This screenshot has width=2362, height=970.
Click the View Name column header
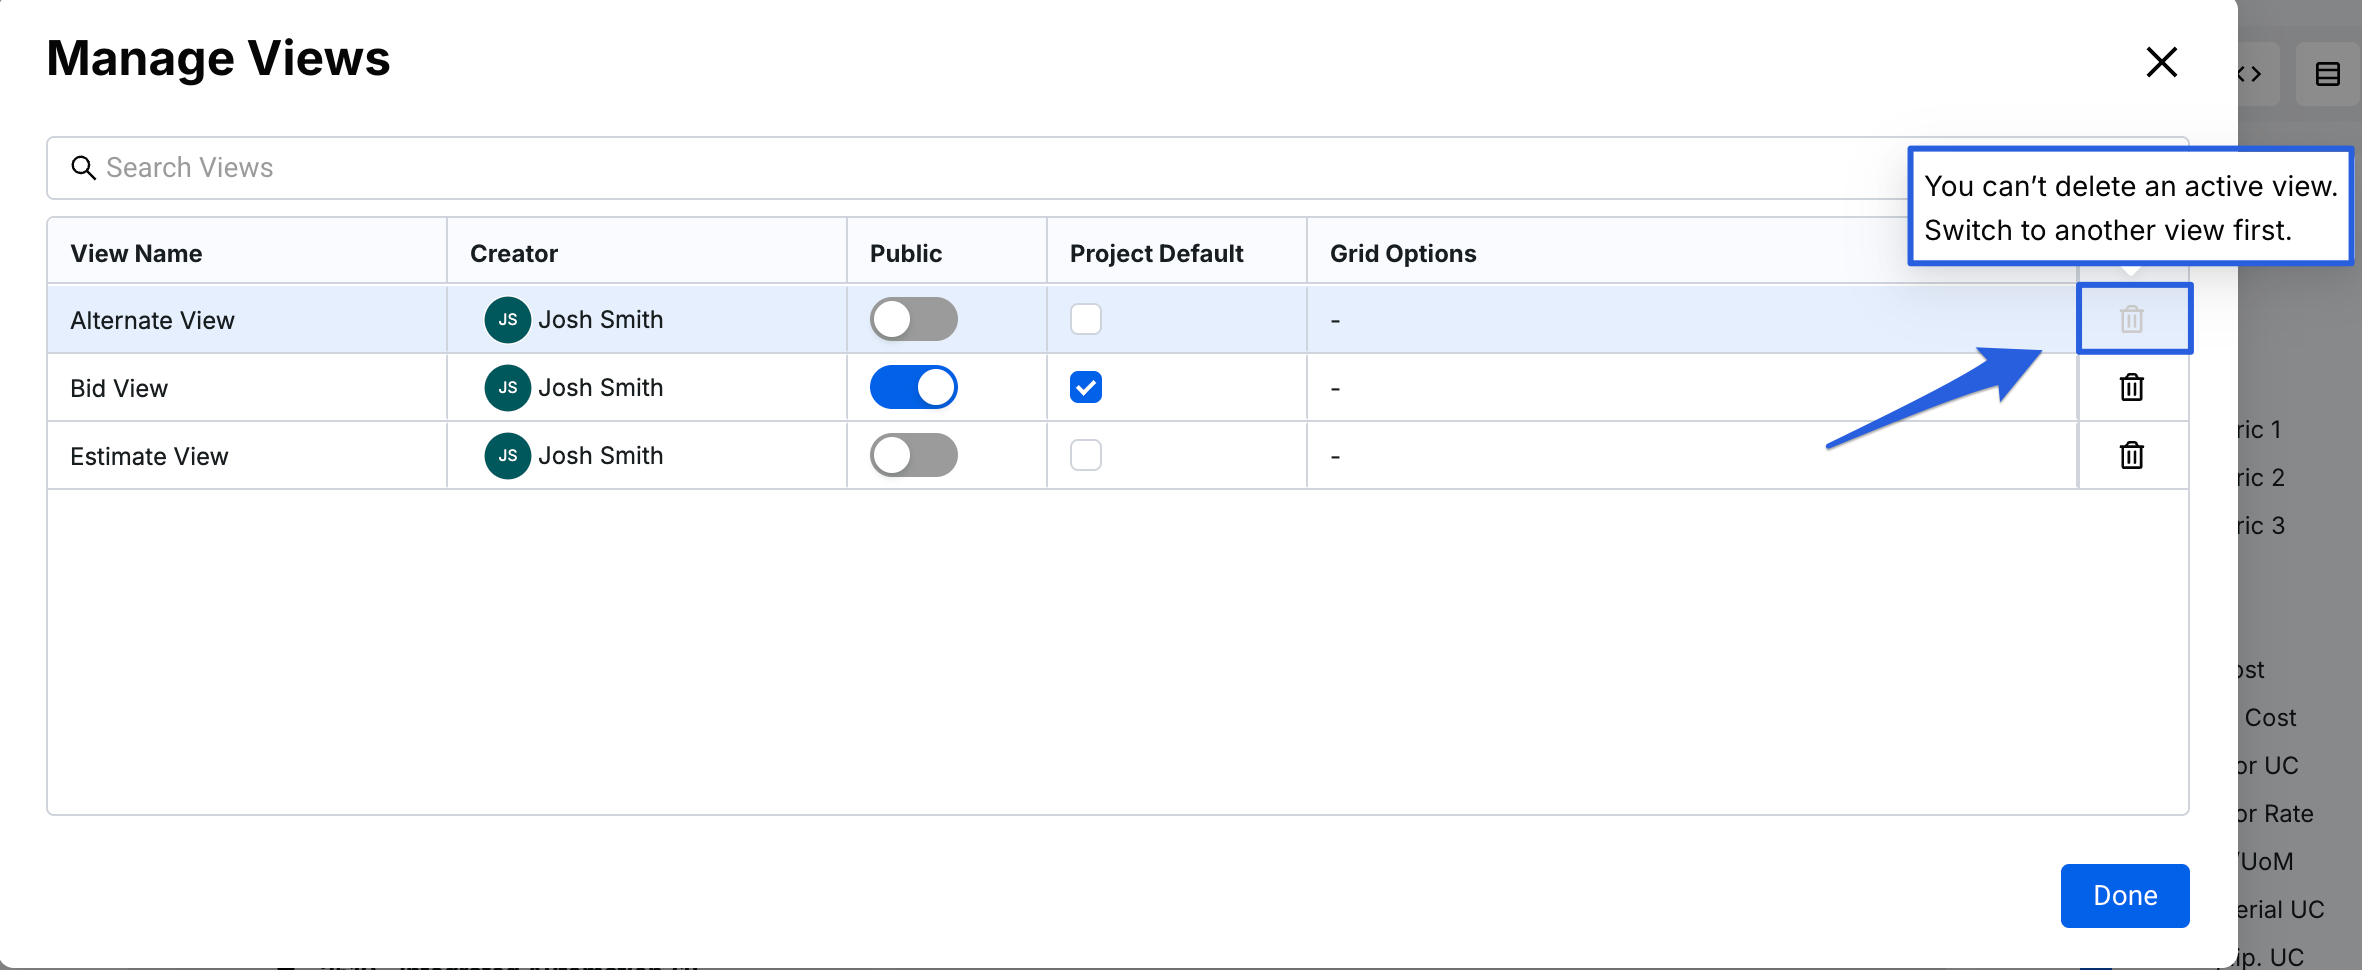pos(136,253)
